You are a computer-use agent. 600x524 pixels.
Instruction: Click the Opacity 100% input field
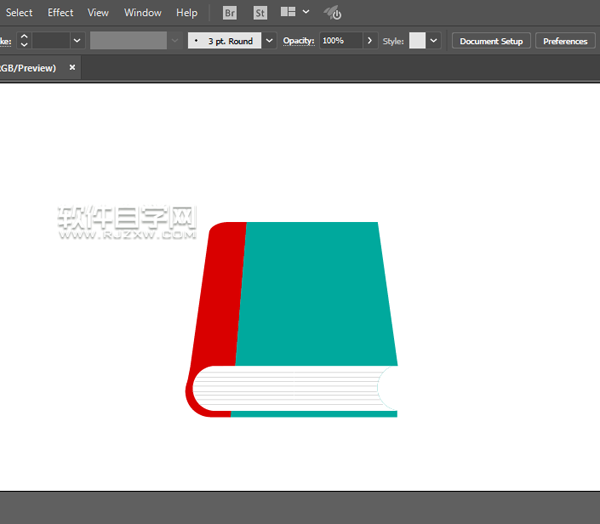click(340, 41)
